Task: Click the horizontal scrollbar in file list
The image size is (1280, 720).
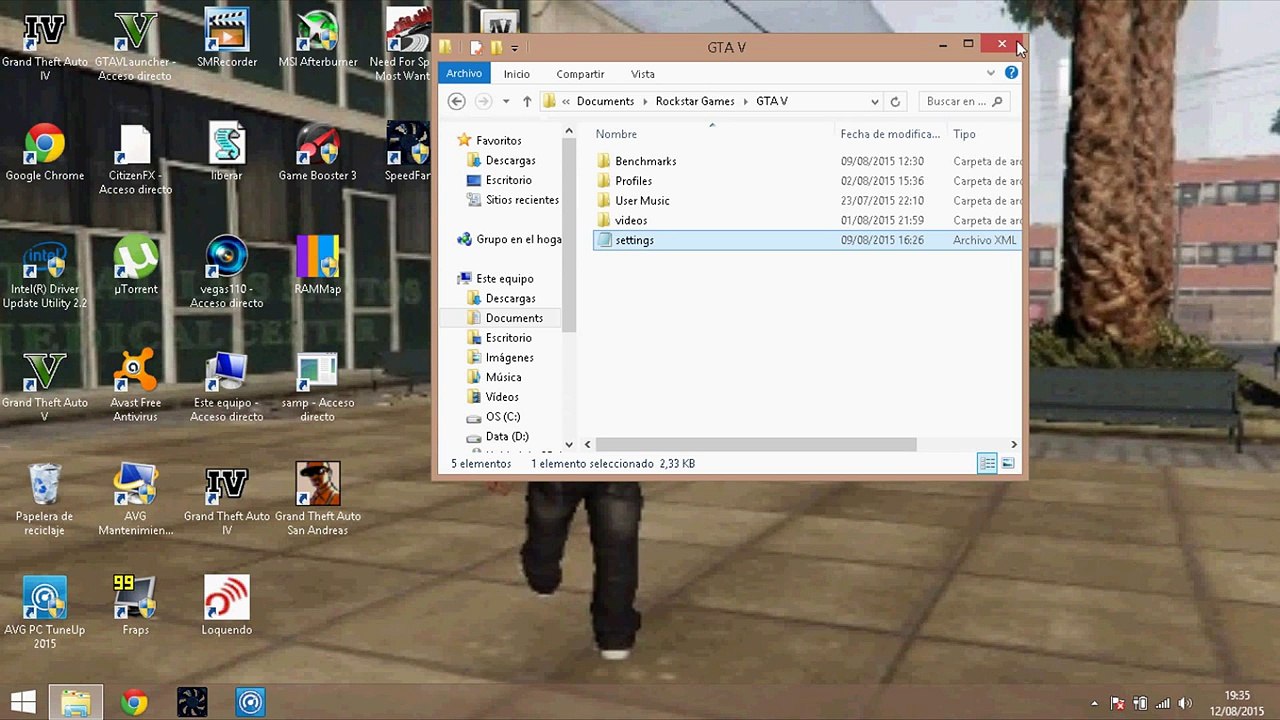Action: point(756,444)
